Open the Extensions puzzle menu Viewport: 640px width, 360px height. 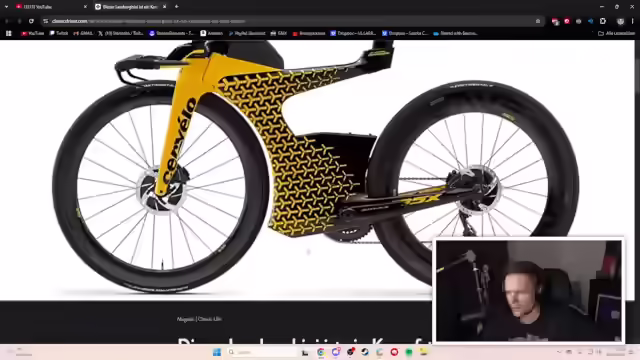pos(603,21)
